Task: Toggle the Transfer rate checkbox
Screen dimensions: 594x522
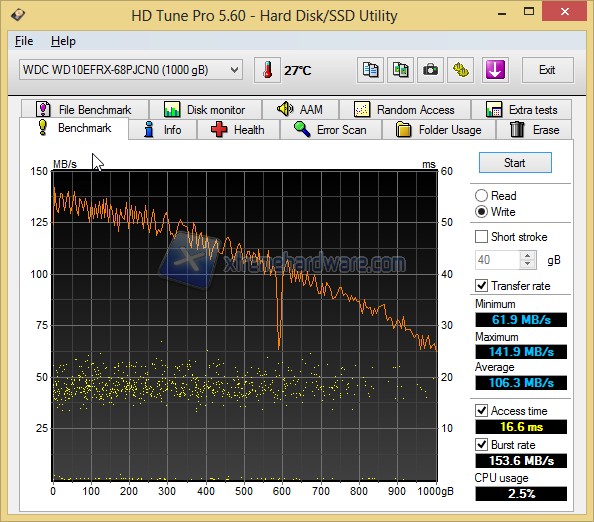Action: point(481,286)
